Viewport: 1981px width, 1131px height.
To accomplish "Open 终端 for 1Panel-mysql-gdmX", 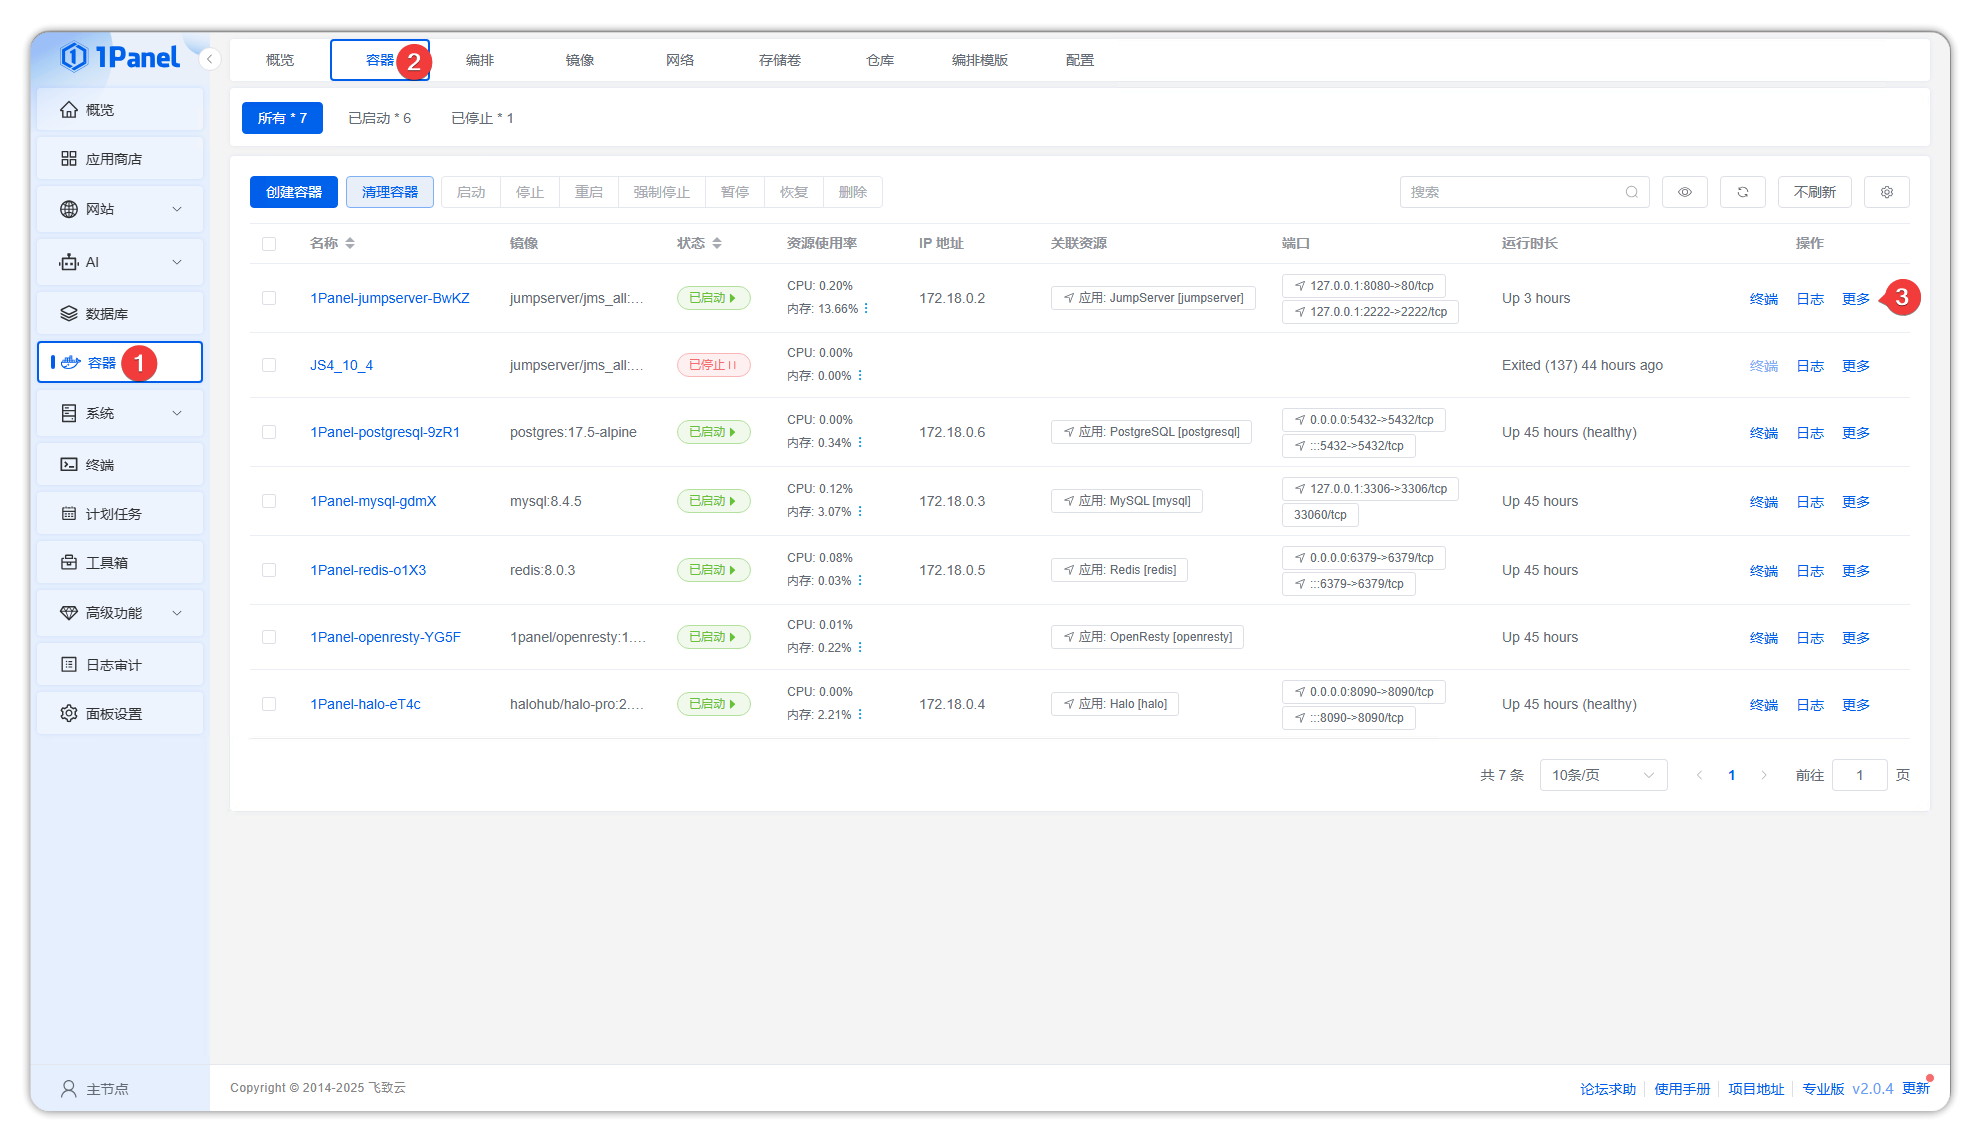I will click(x=1764, y=502).
